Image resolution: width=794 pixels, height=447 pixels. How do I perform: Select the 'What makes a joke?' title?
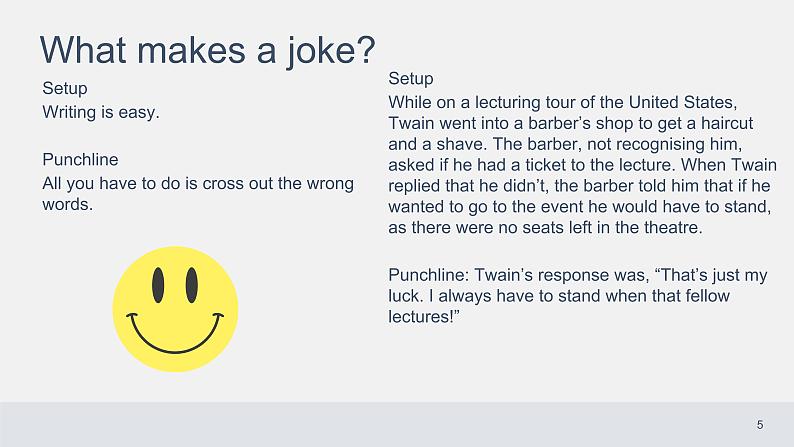[208, 51]
